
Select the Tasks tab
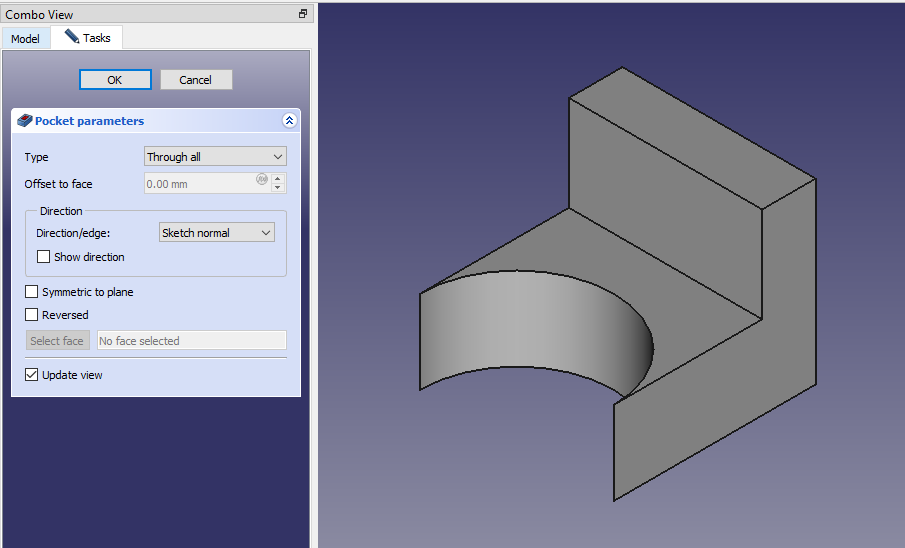[87, 38]
